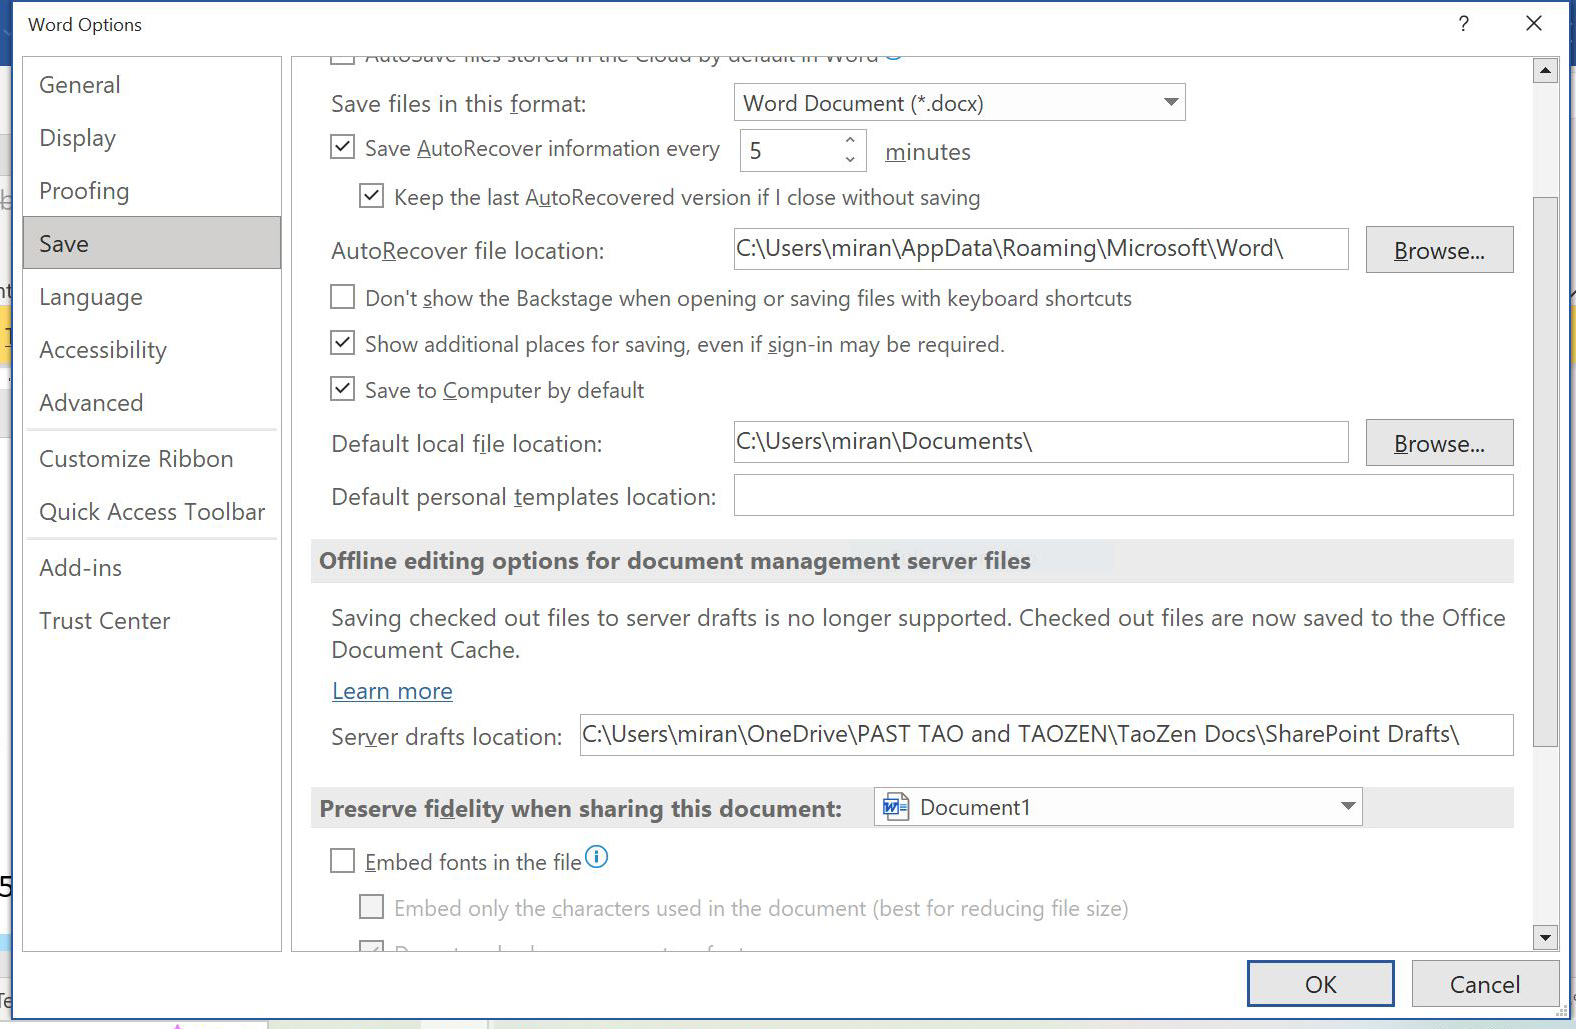
Task: Check Embed only the characters used option
Action: (371, 907)
